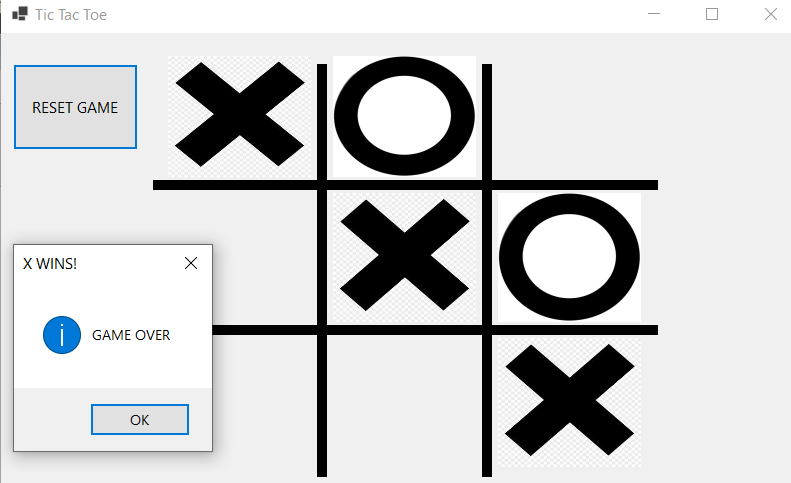Select the O in the top-middle cell
This screenshot has width=791, height=483.
[404, 116]
